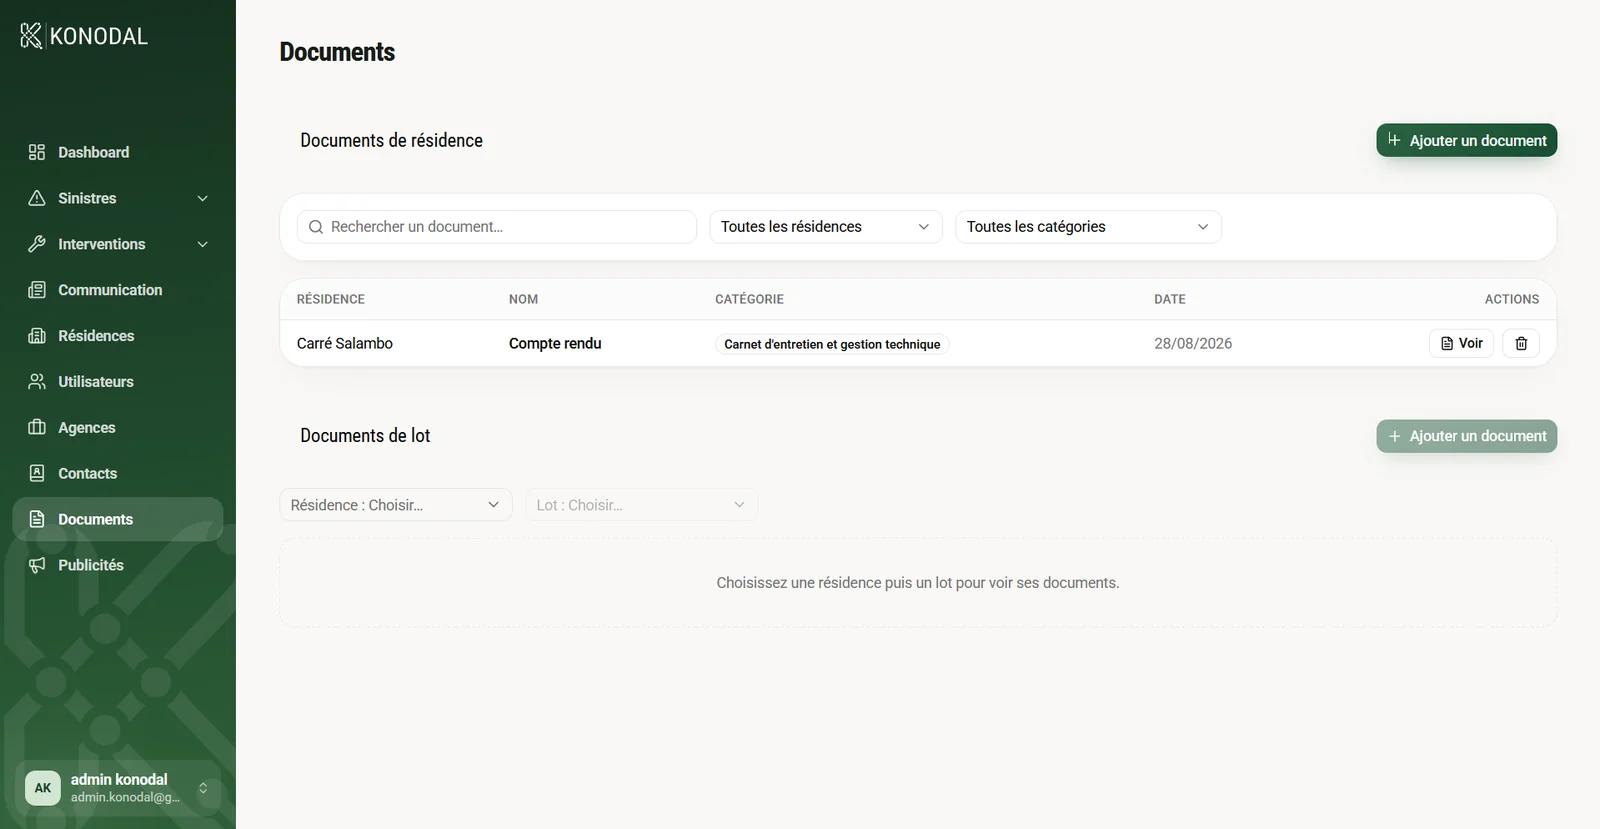Open the Utilisateurs section
The image size is (1600, 829).
click(118, 382)
